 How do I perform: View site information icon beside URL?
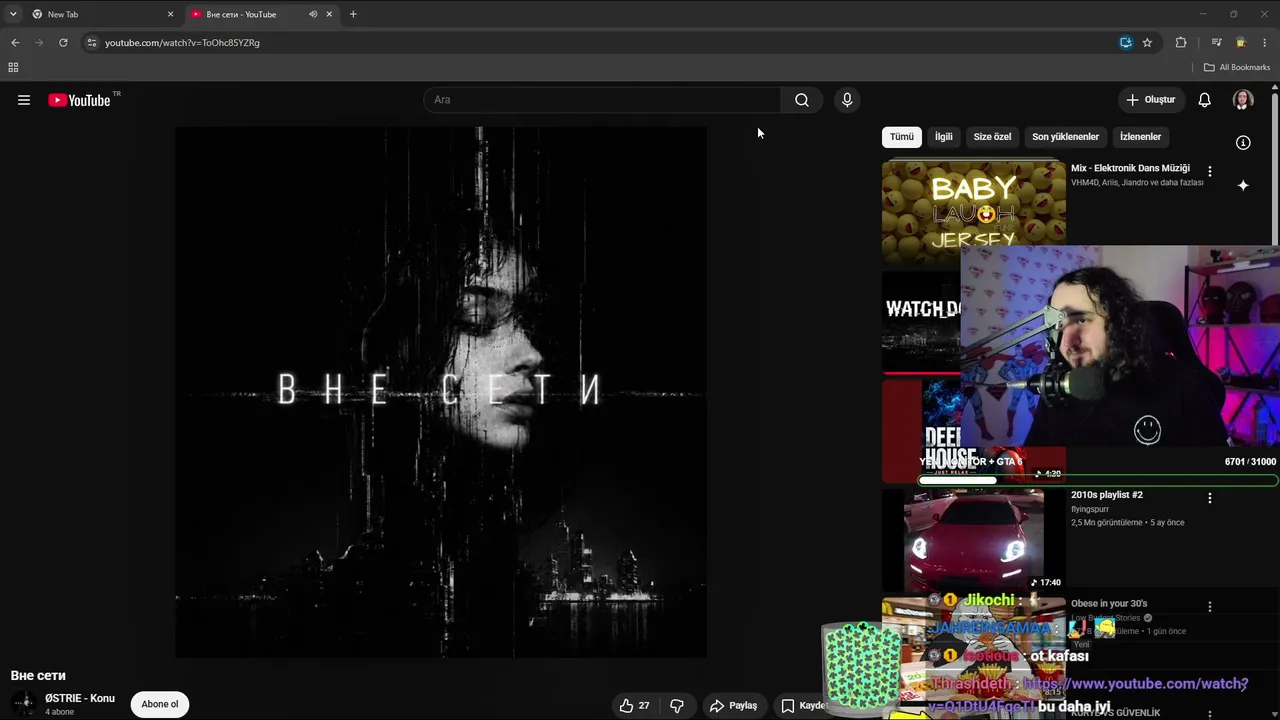tap(92, 43)
